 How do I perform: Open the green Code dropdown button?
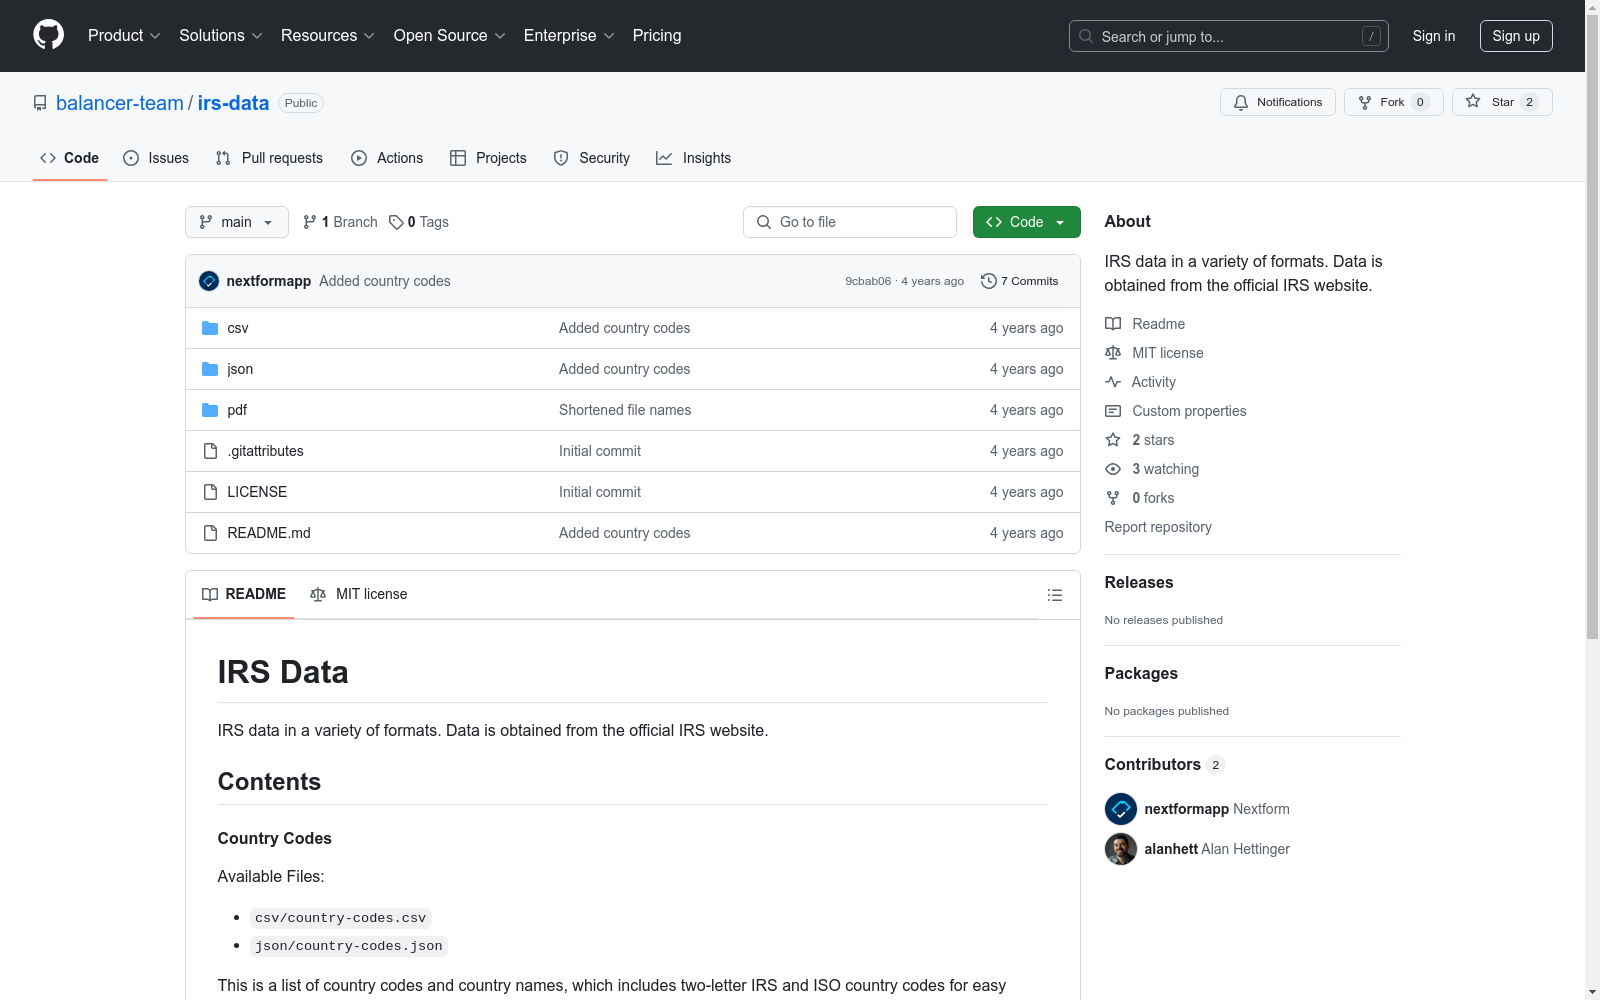click(1027, 222)
